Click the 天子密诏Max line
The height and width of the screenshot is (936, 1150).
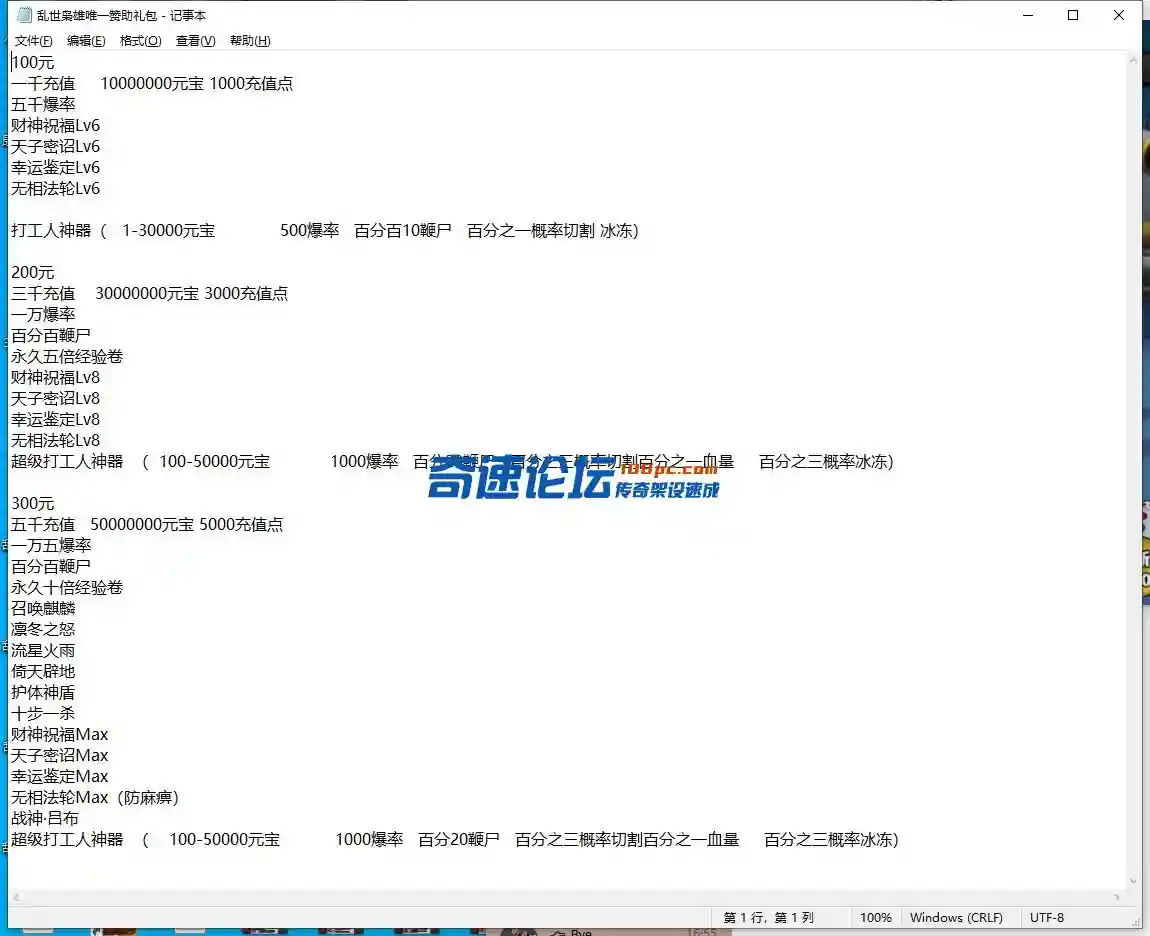point(59,756)
